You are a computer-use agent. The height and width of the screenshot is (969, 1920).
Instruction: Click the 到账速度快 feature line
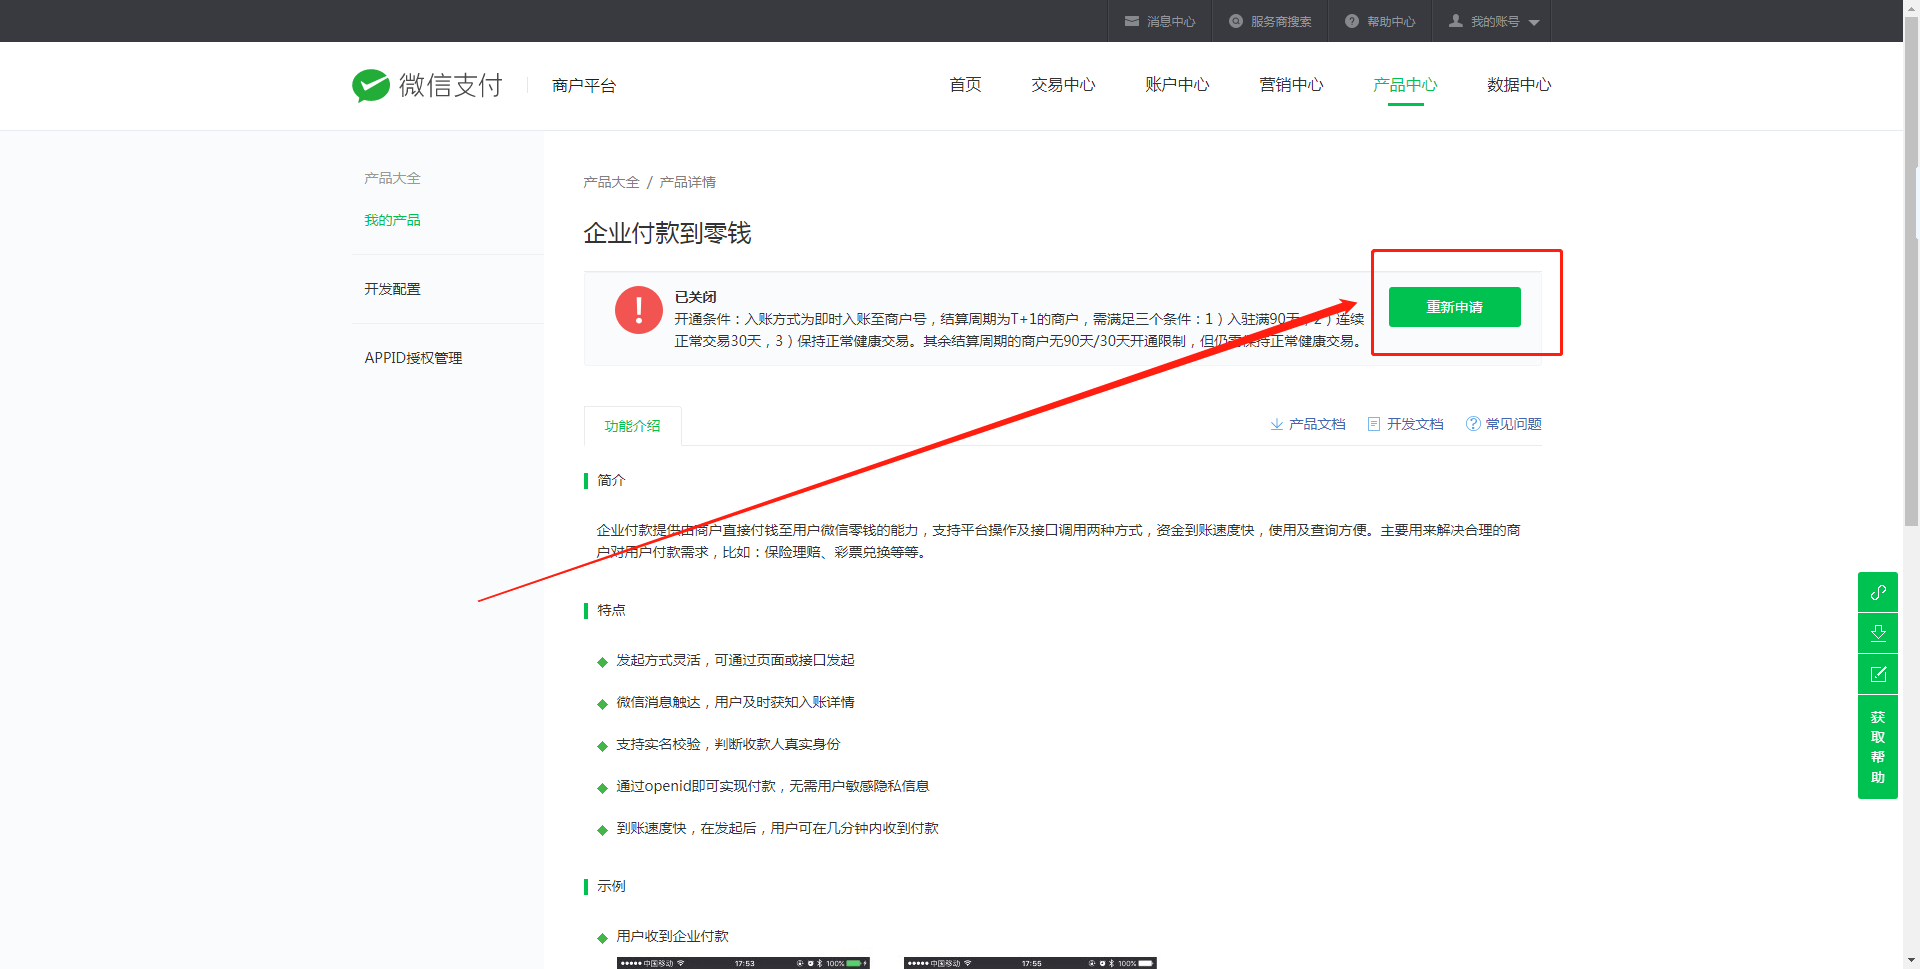click(777, 828)
